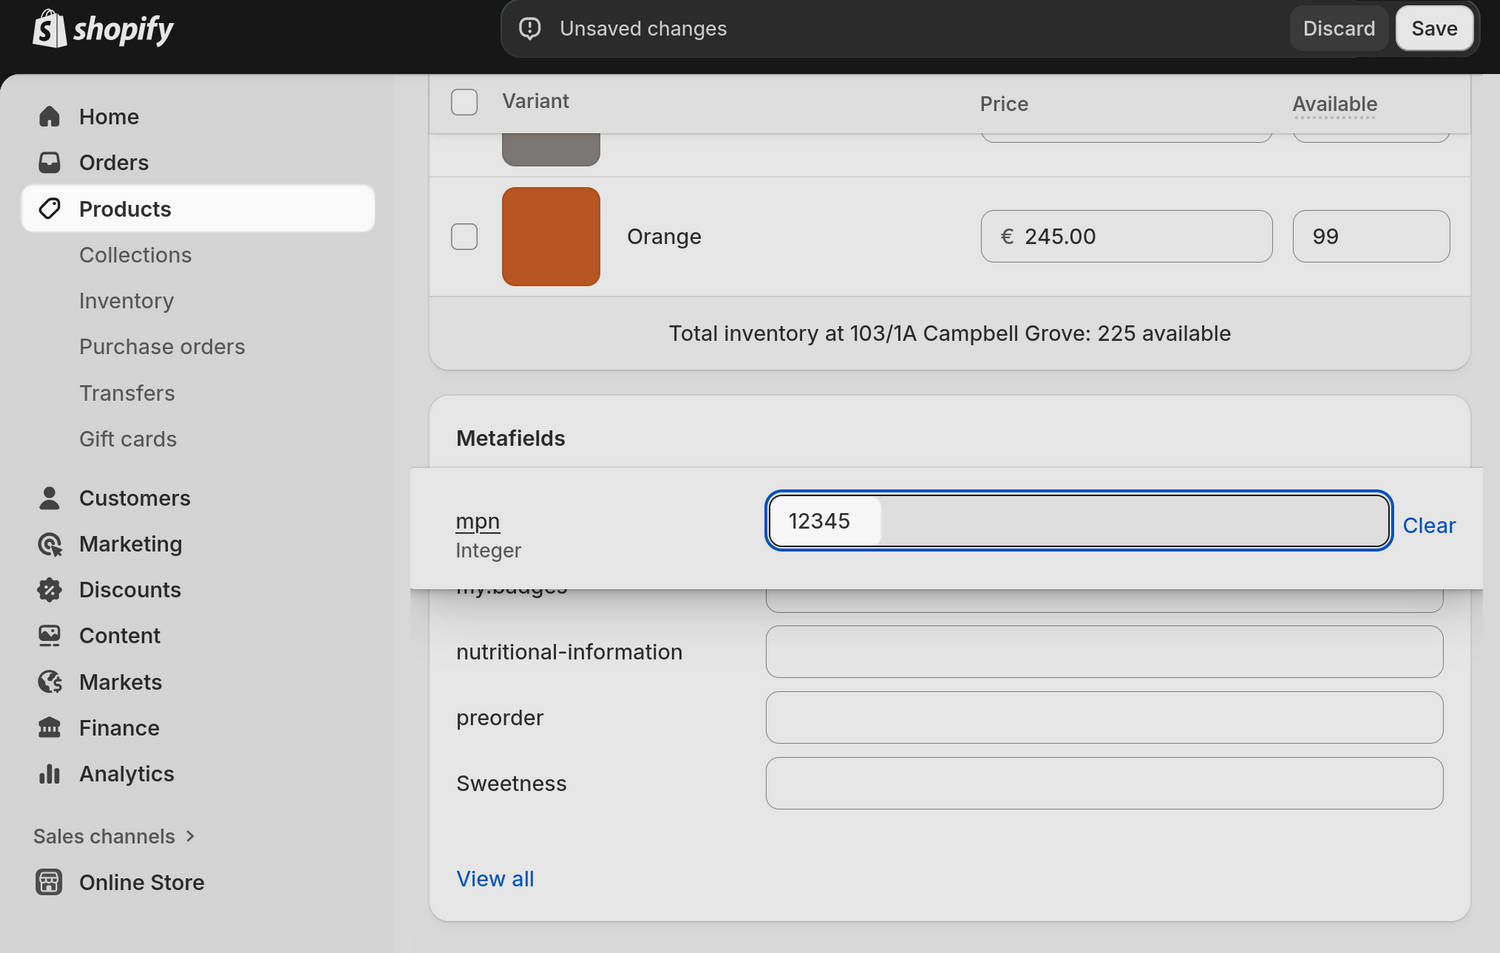Open Orders from the sidebar icon

[x=49, y=162]
